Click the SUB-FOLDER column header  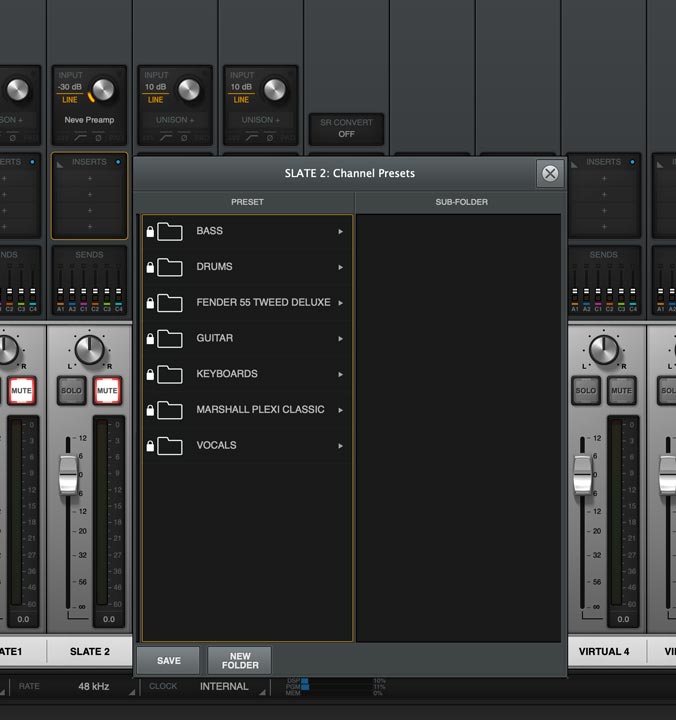462,202
